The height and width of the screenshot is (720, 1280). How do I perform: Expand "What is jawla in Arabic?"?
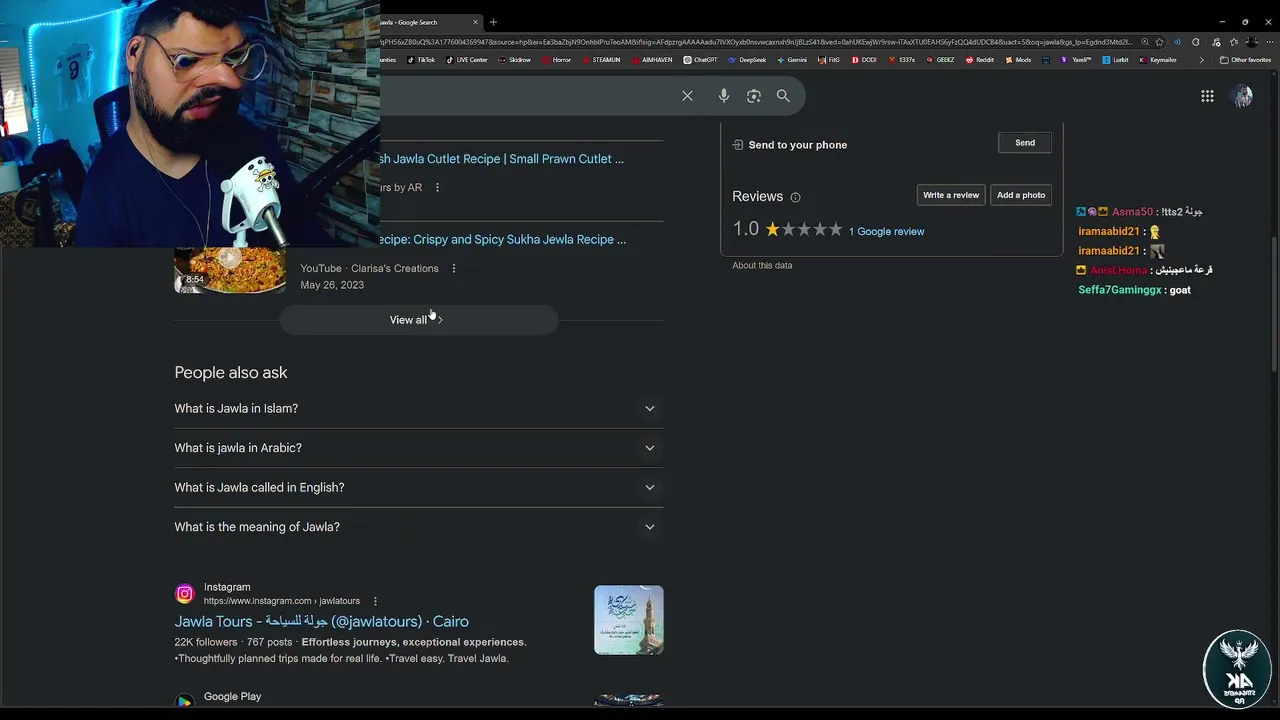(x=418, y=448)
